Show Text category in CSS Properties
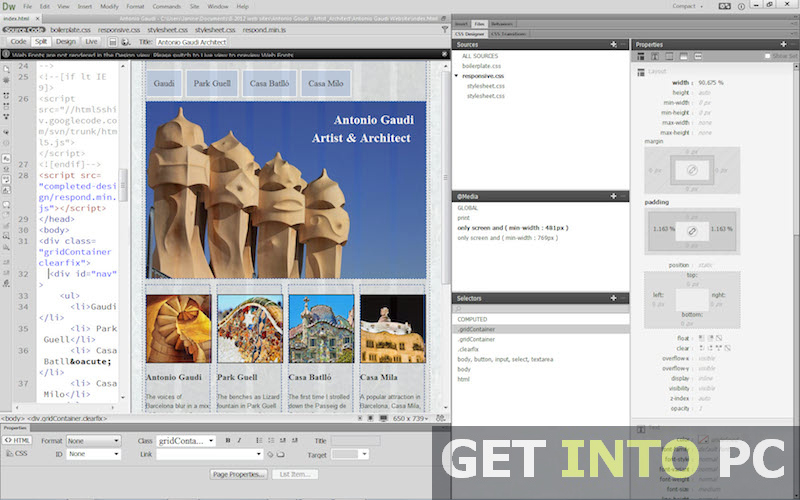 point(655,56)
